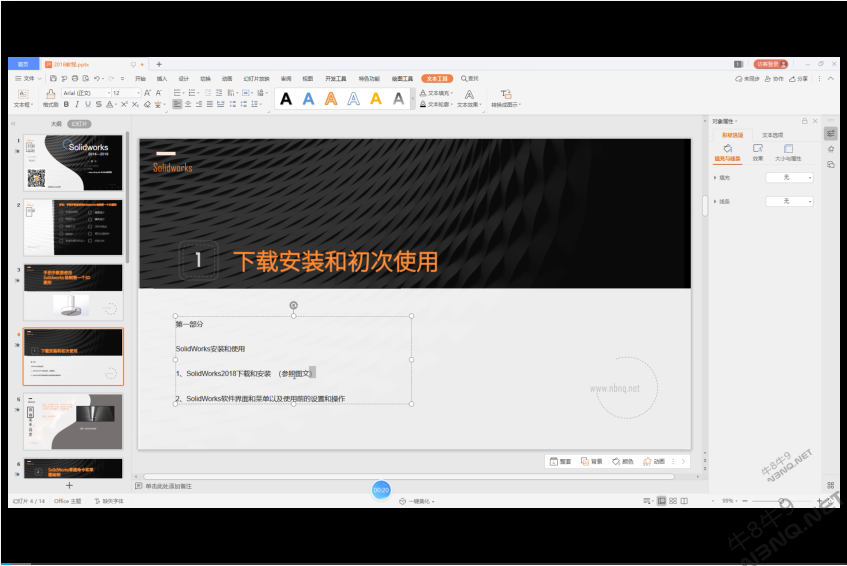The width and height of the screenshot is (847, 566).
Task: Click the Subscript X₂ icon
Action: [x=135, y=104]
